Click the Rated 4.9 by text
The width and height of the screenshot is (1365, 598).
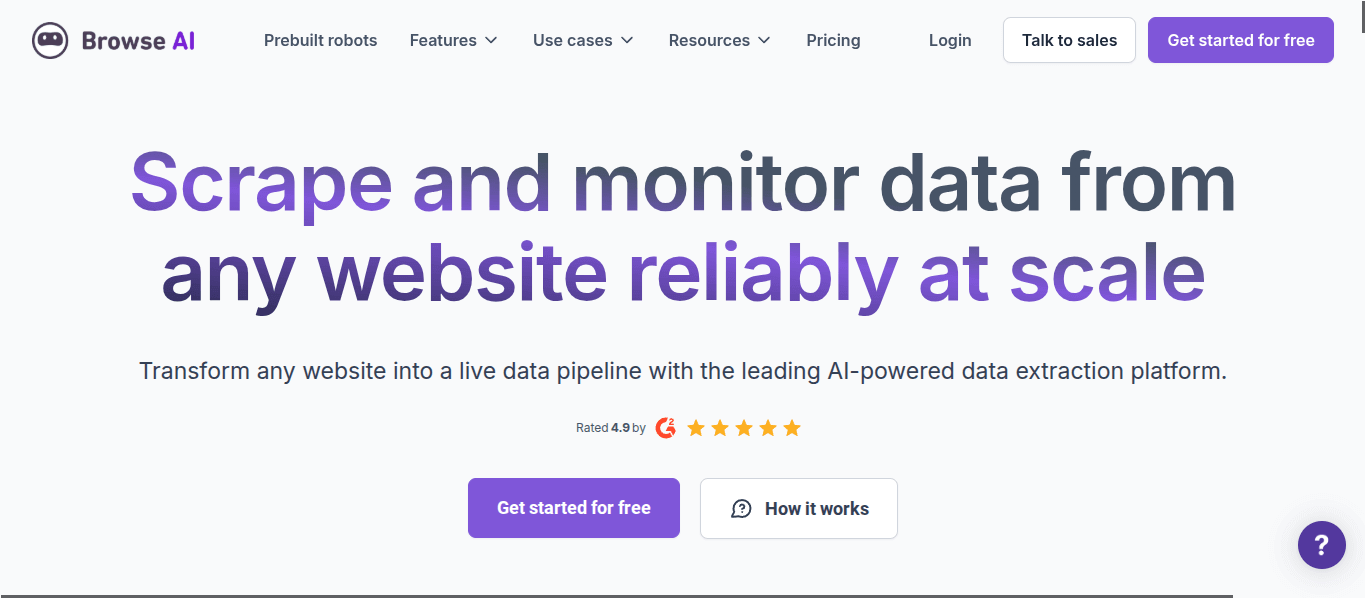click(611, 428)
